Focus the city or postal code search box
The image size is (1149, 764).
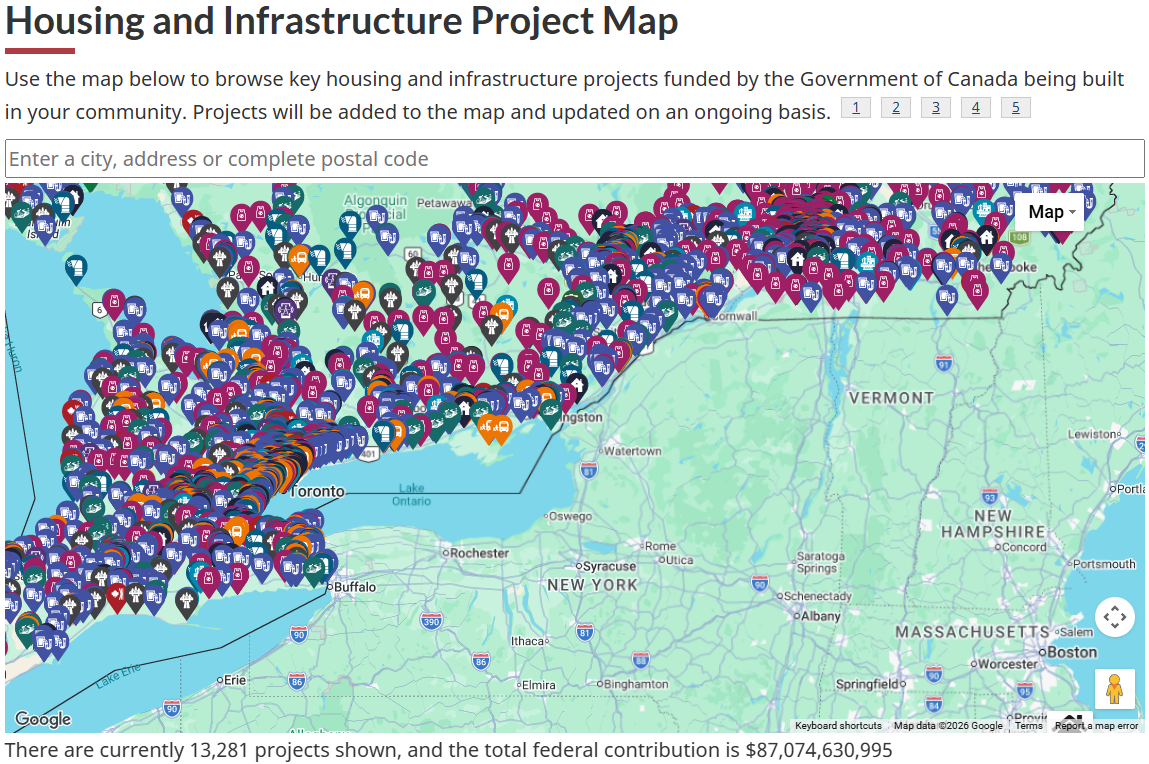(574, 159)
